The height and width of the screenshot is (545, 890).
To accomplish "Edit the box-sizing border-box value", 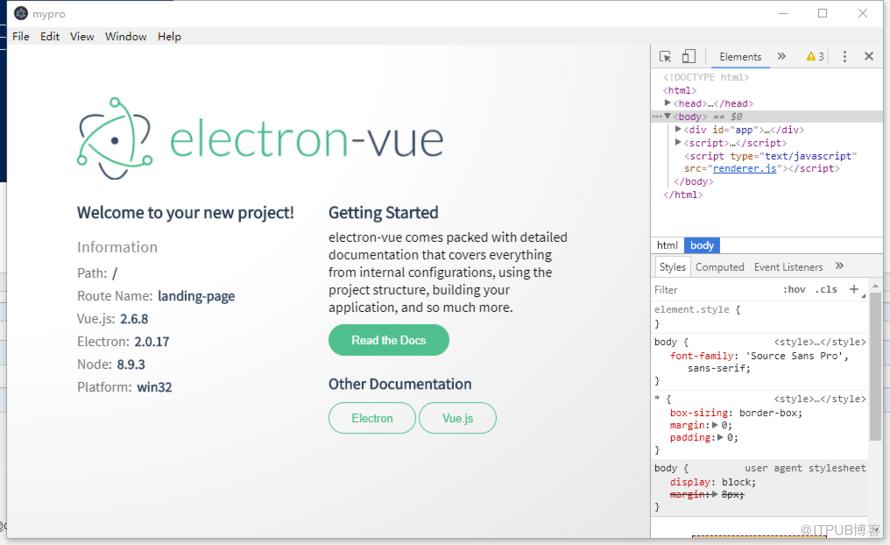I will (770, 413).
